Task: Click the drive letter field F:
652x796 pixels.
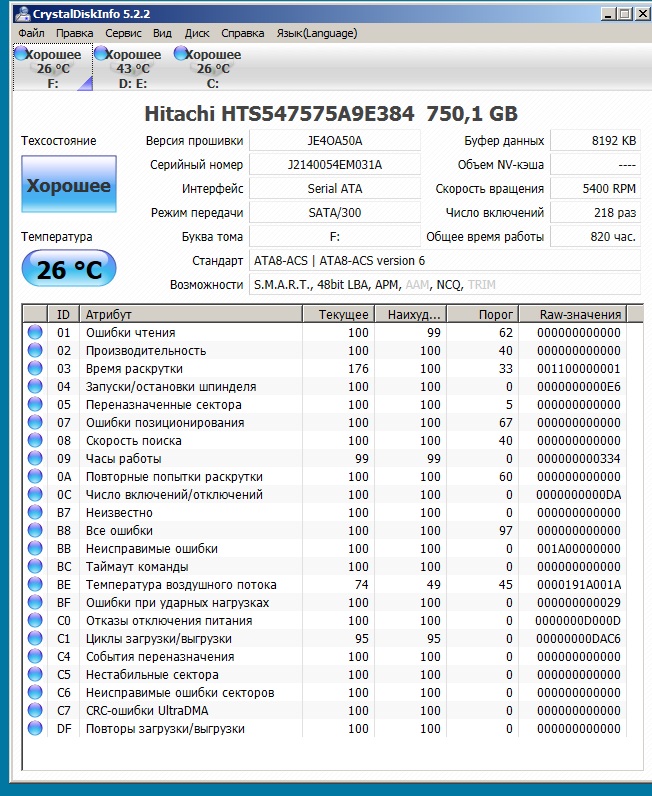Action: pos(335,237)
